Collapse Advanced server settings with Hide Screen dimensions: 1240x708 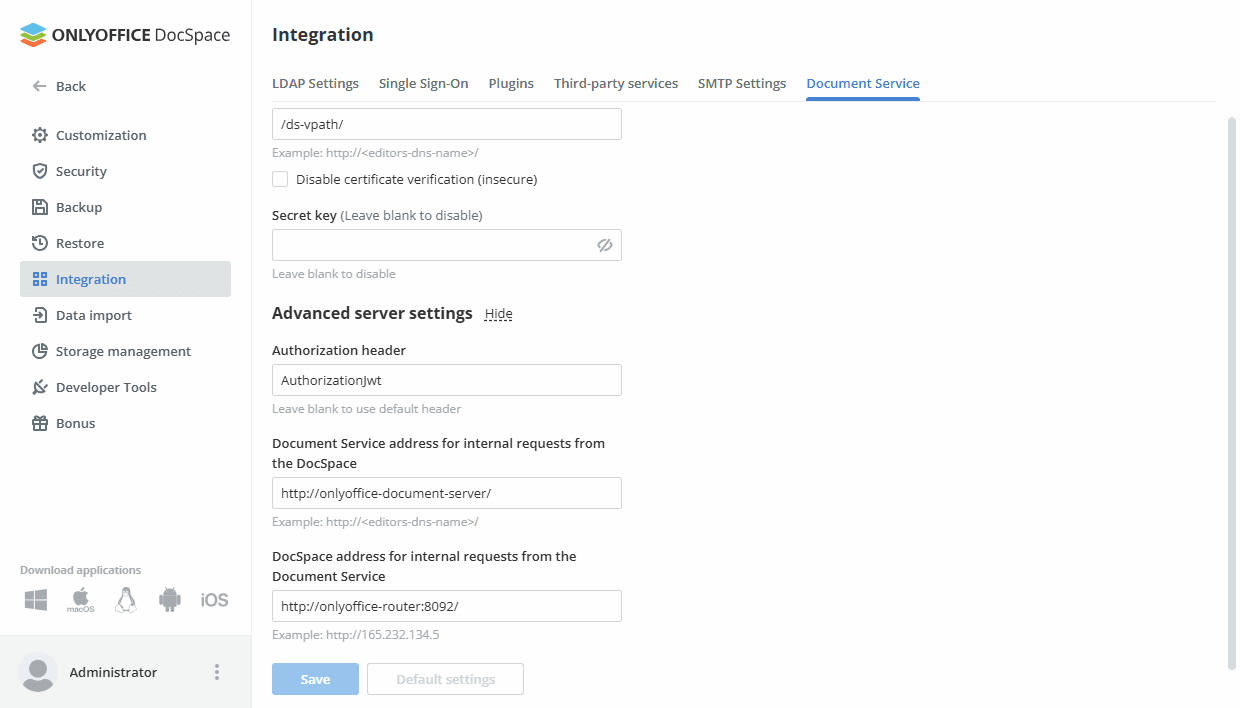pos(498,313)
